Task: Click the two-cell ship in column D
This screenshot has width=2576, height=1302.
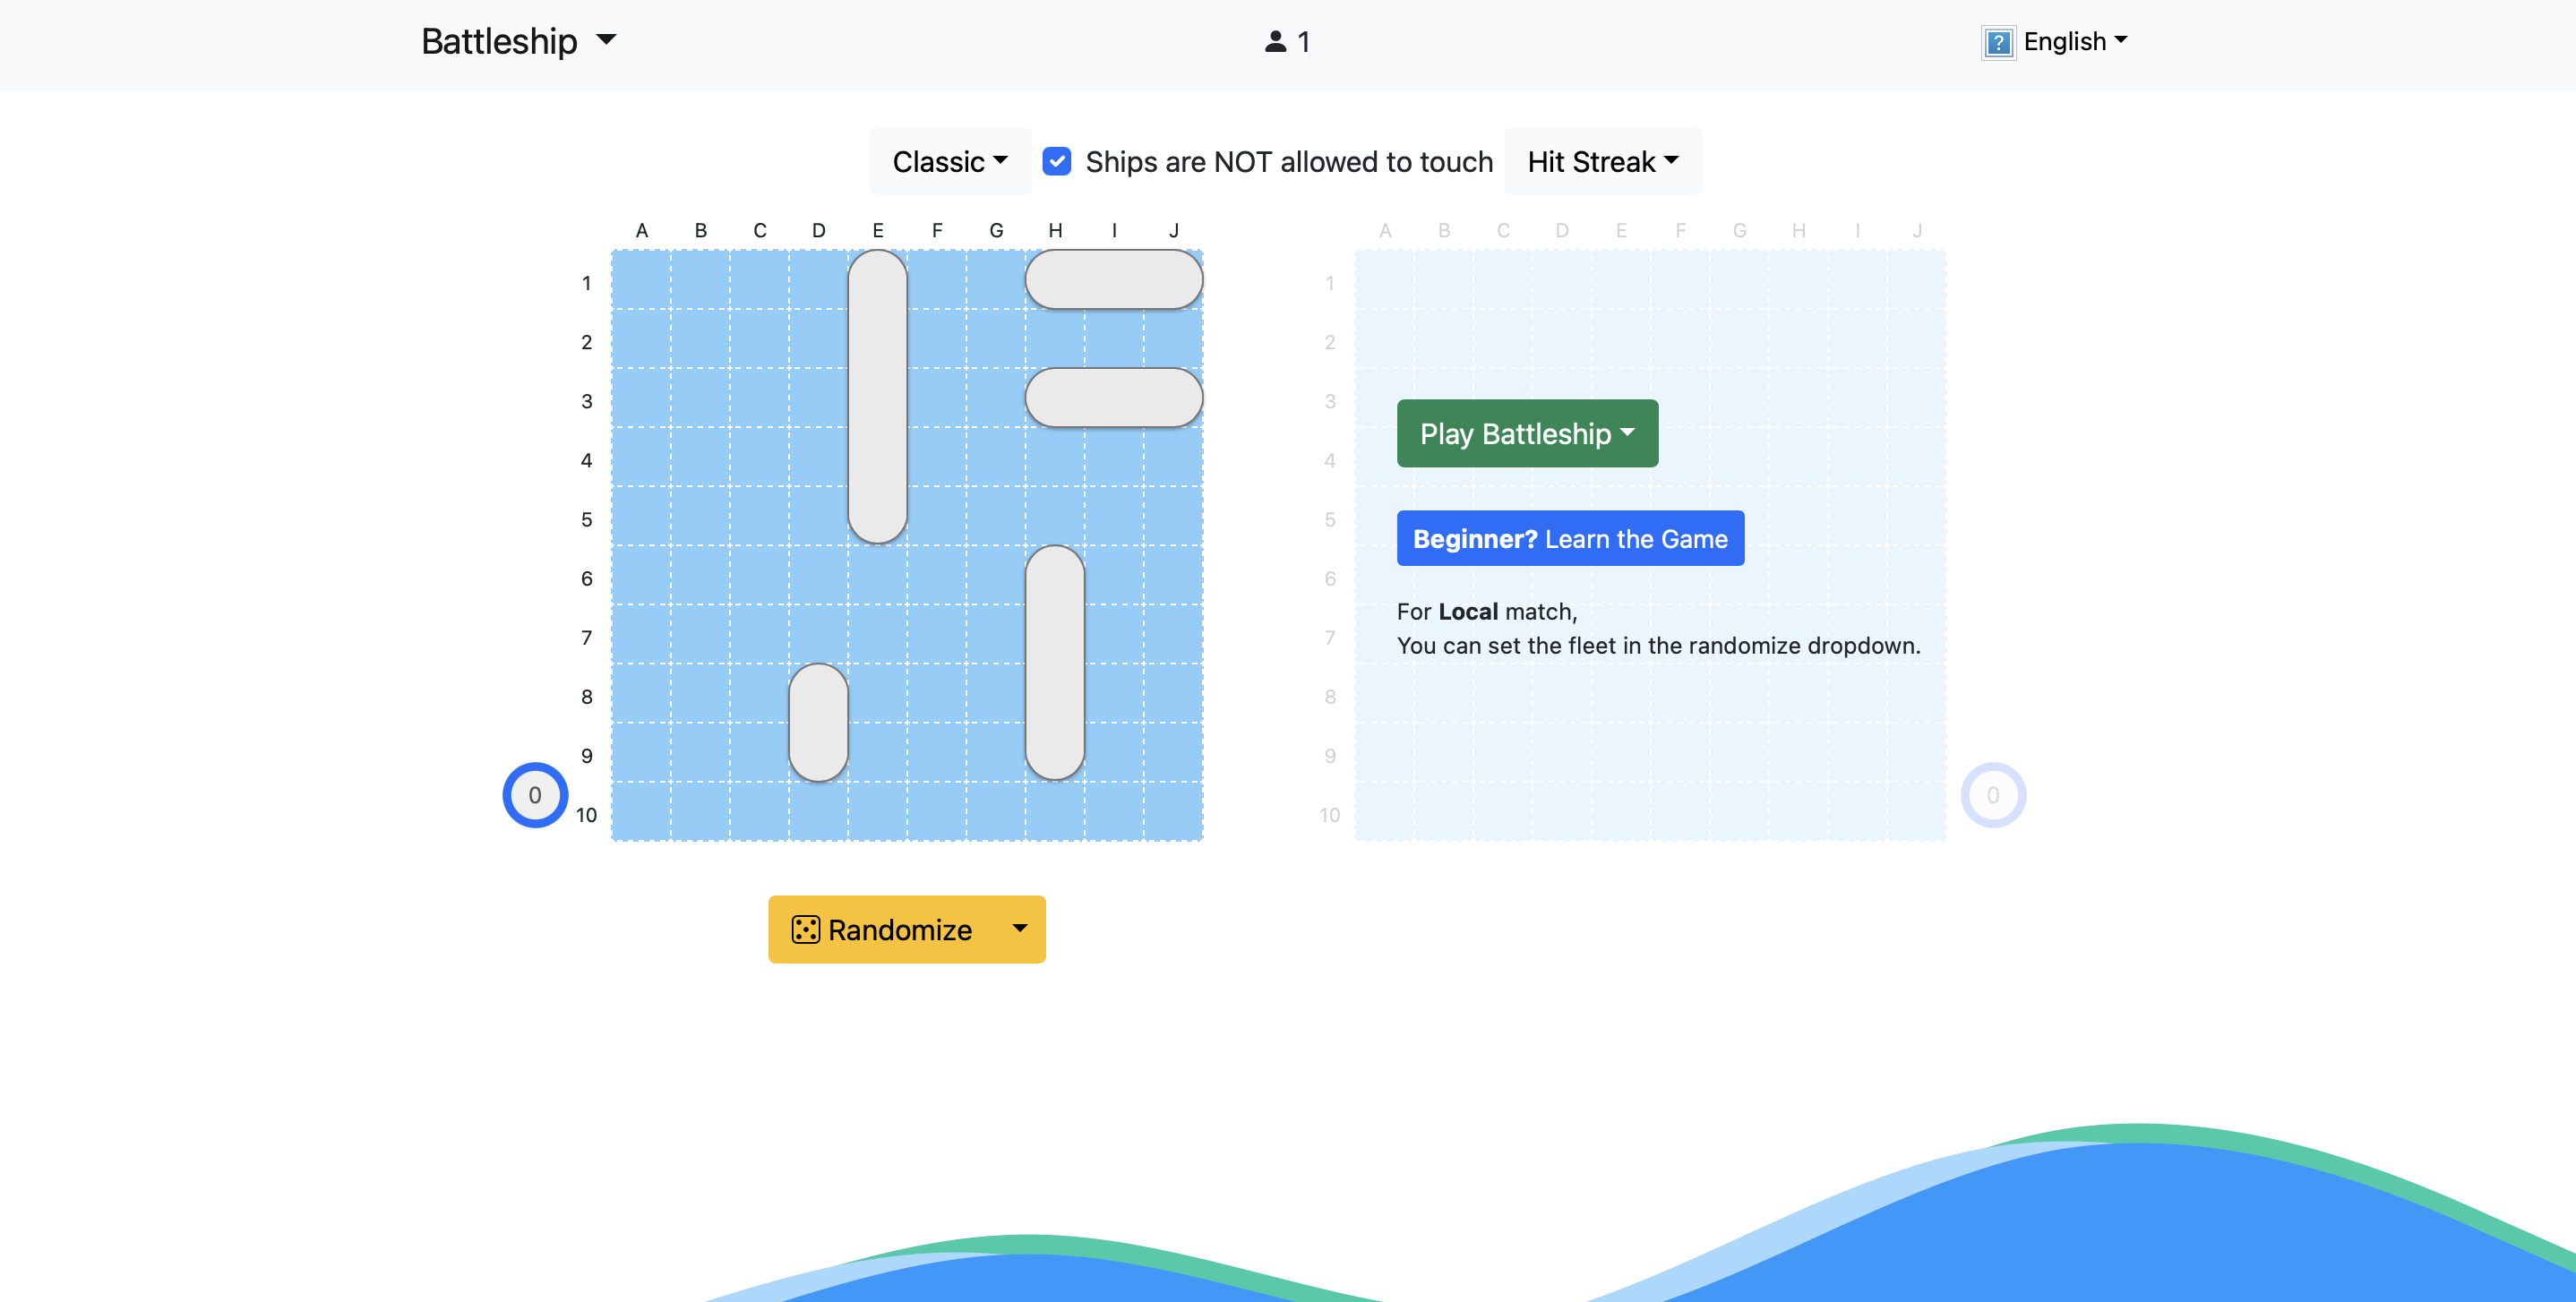Action: click(x=818, y=722)
